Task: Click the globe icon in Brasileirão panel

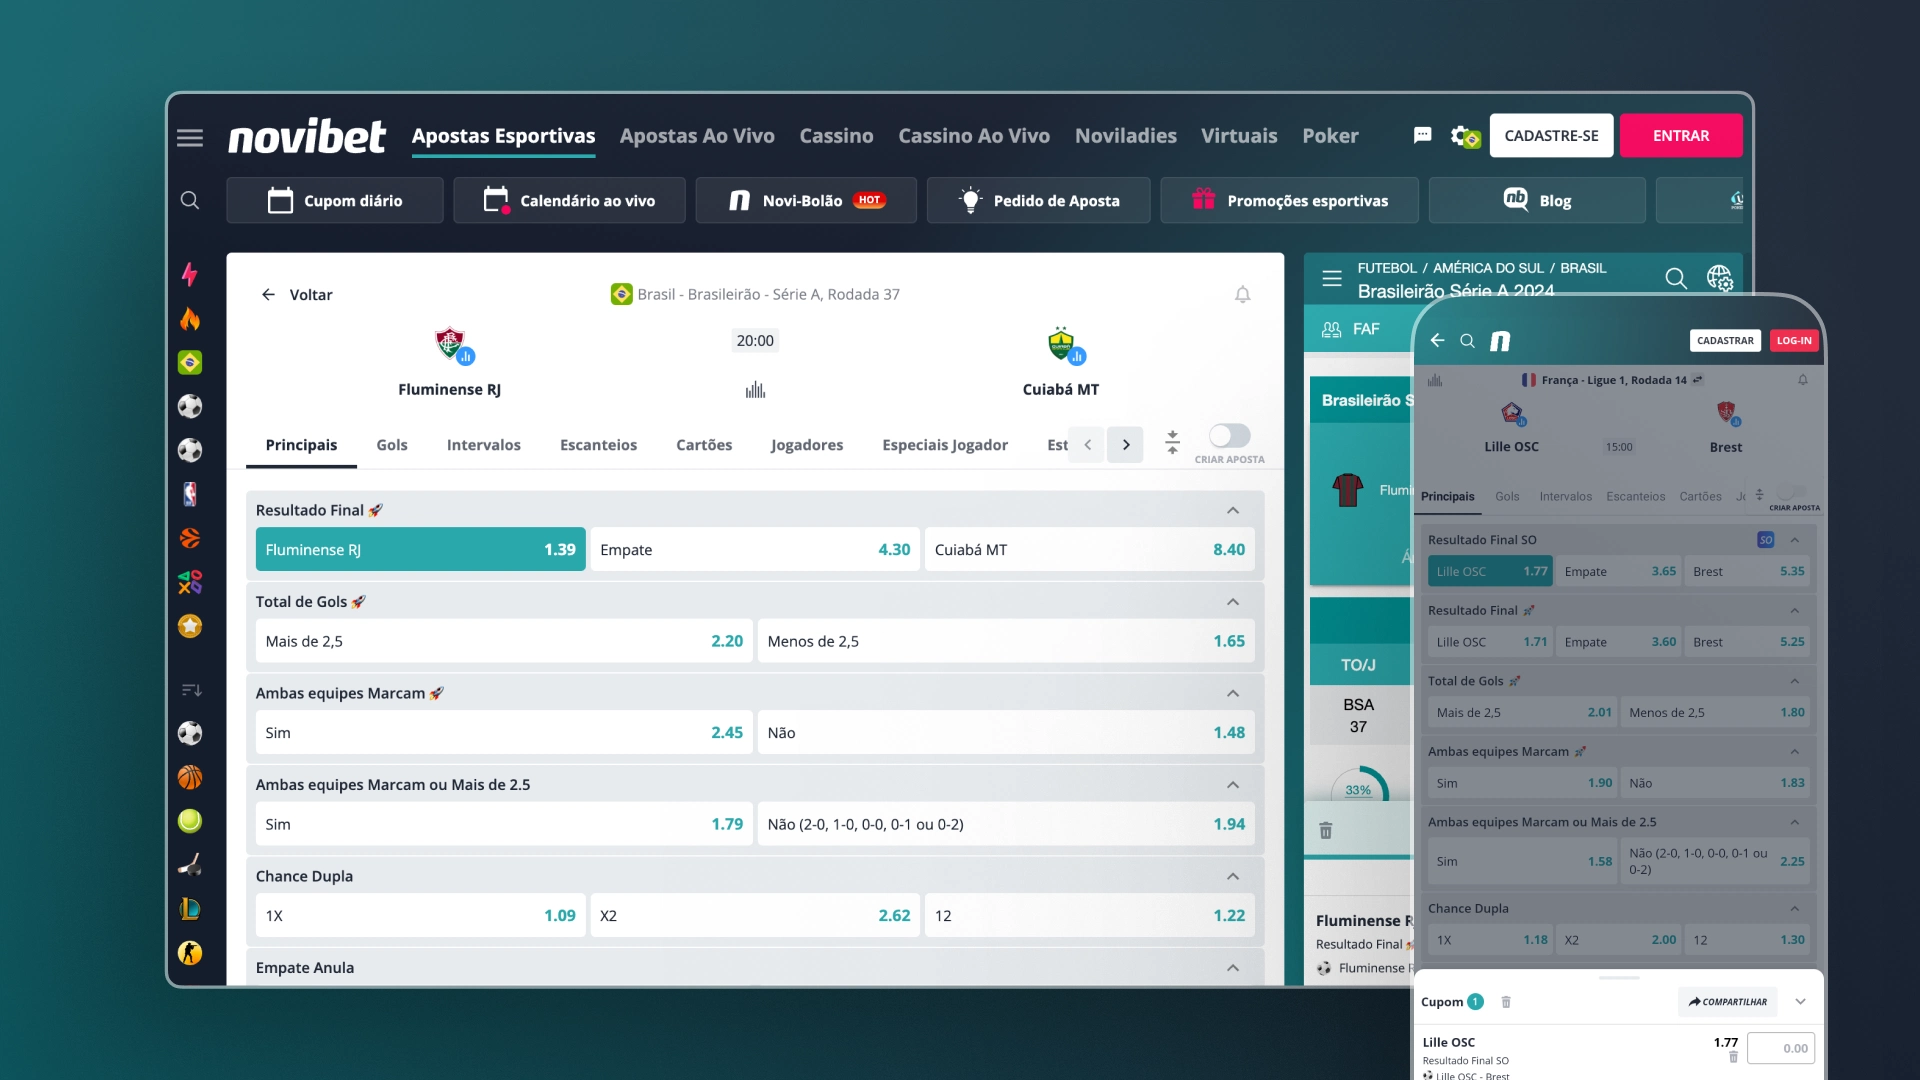Action: (1719, 278)
